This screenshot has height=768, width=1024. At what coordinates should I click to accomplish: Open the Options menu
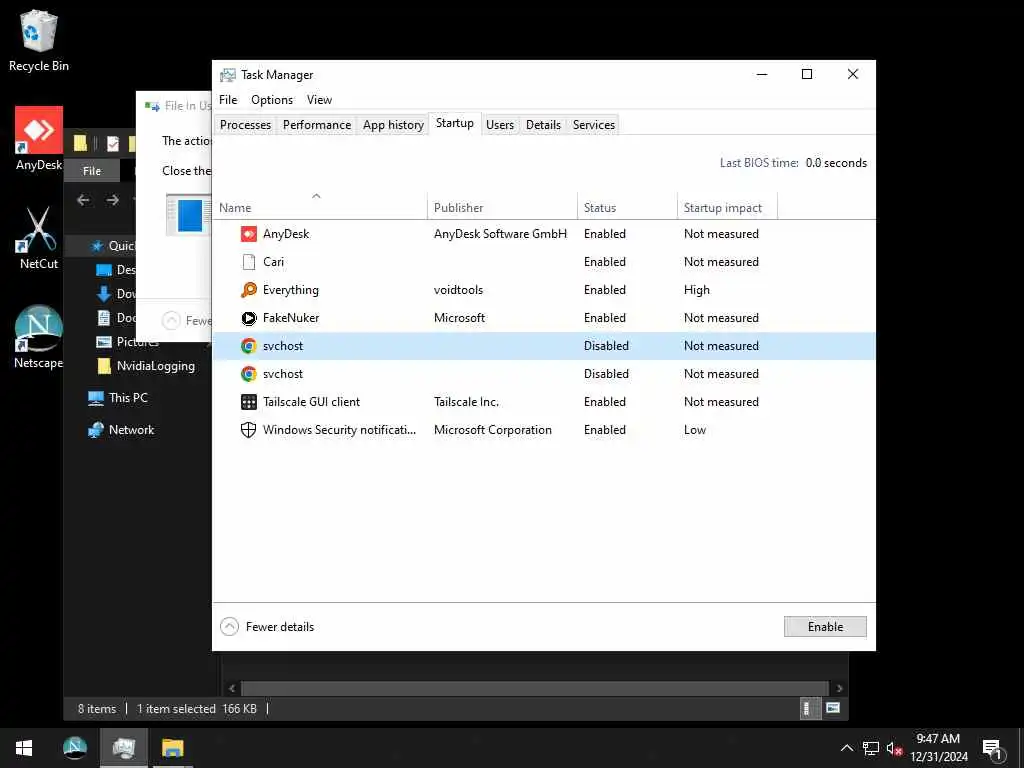[x=272, y=100]
